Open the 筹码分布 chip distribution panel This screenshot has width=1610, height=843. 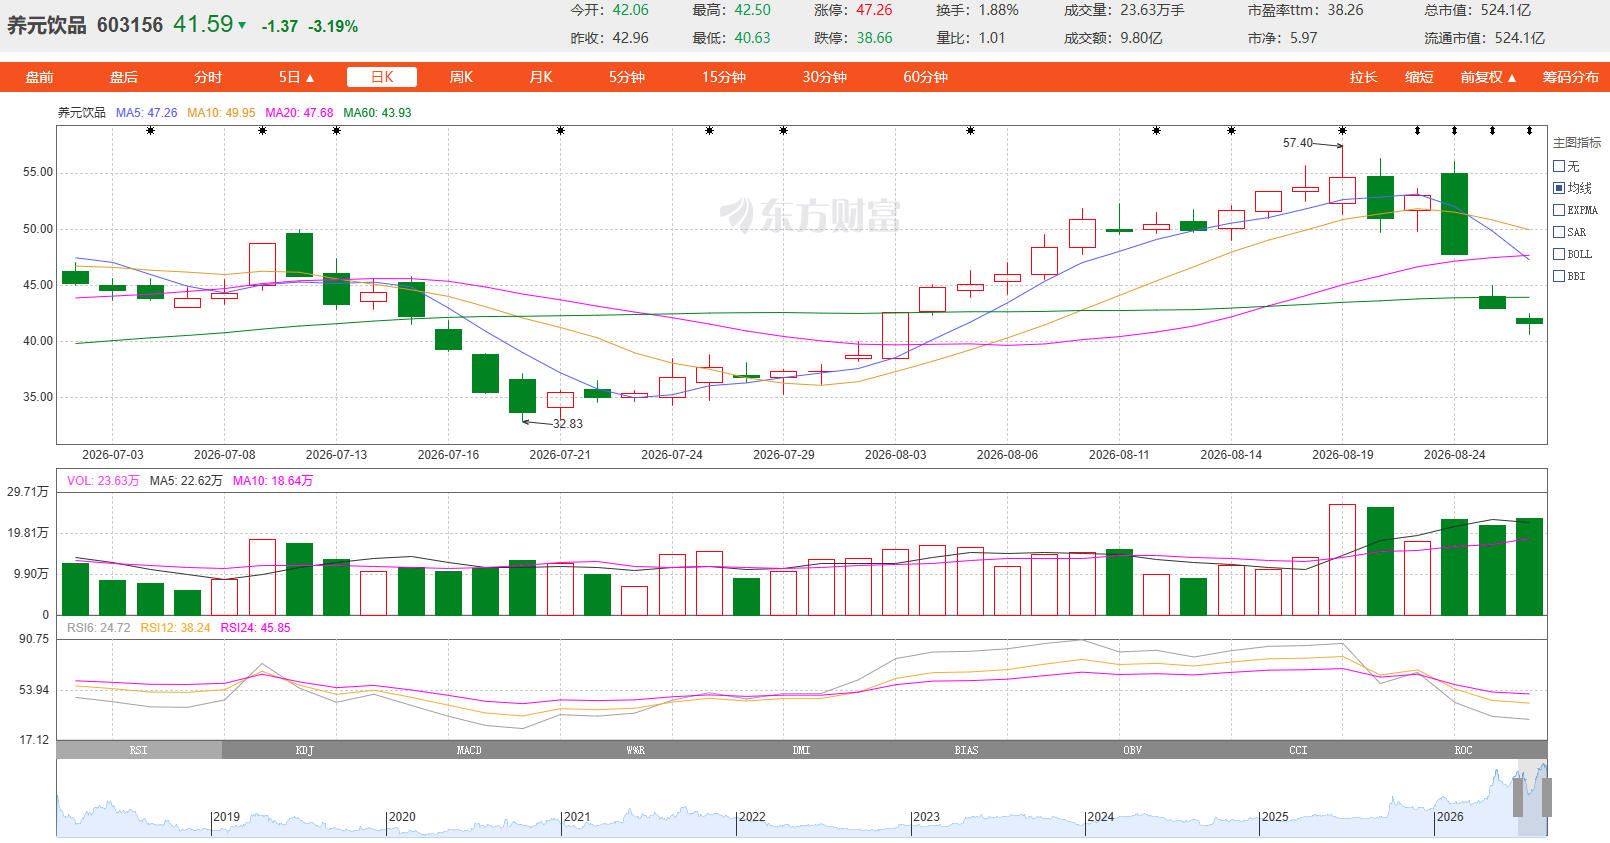tap(1570, 77)
